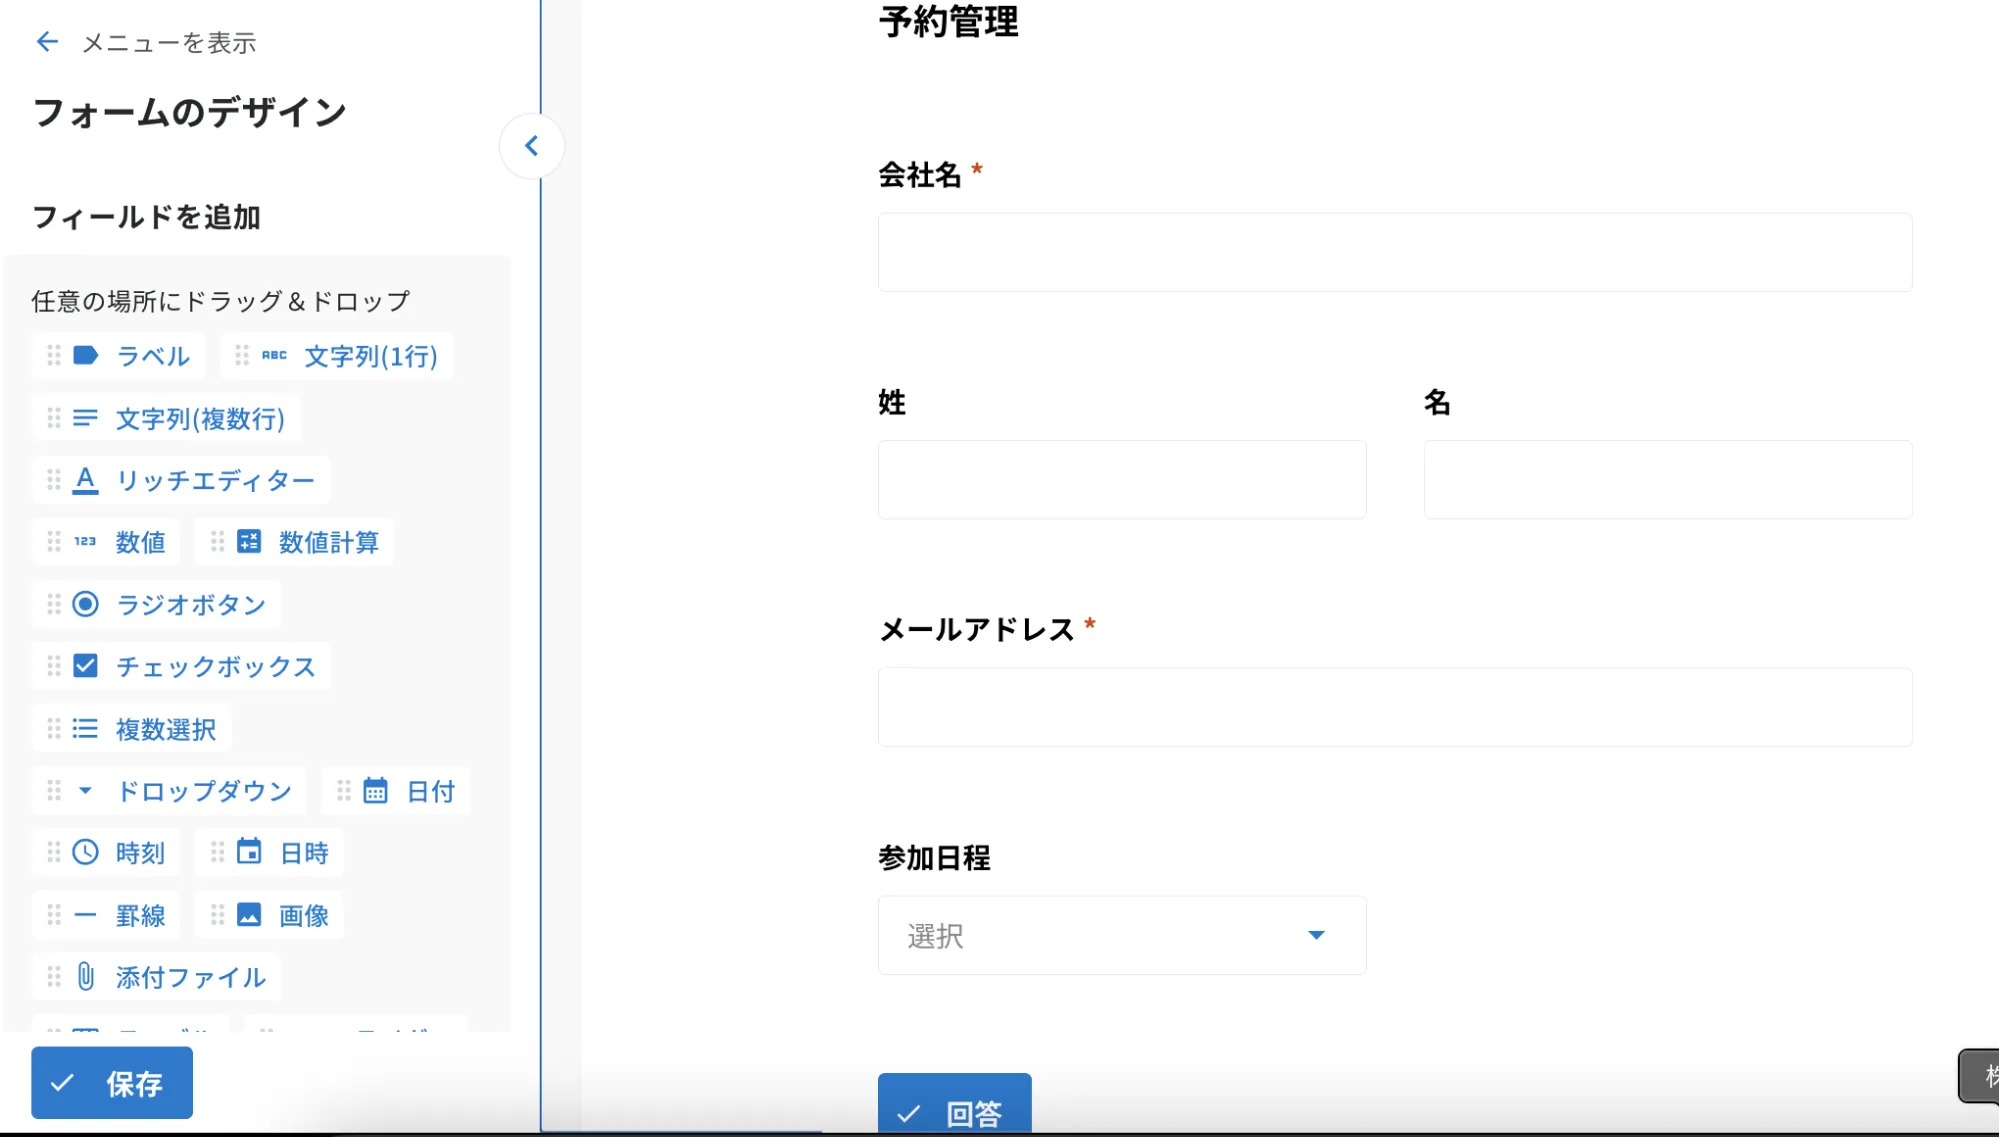Image resolution: width=1999 pixels, height=1137 pixels.
Task: Collapse the side panel with chevron button
Action: click(x=532, y=146)
